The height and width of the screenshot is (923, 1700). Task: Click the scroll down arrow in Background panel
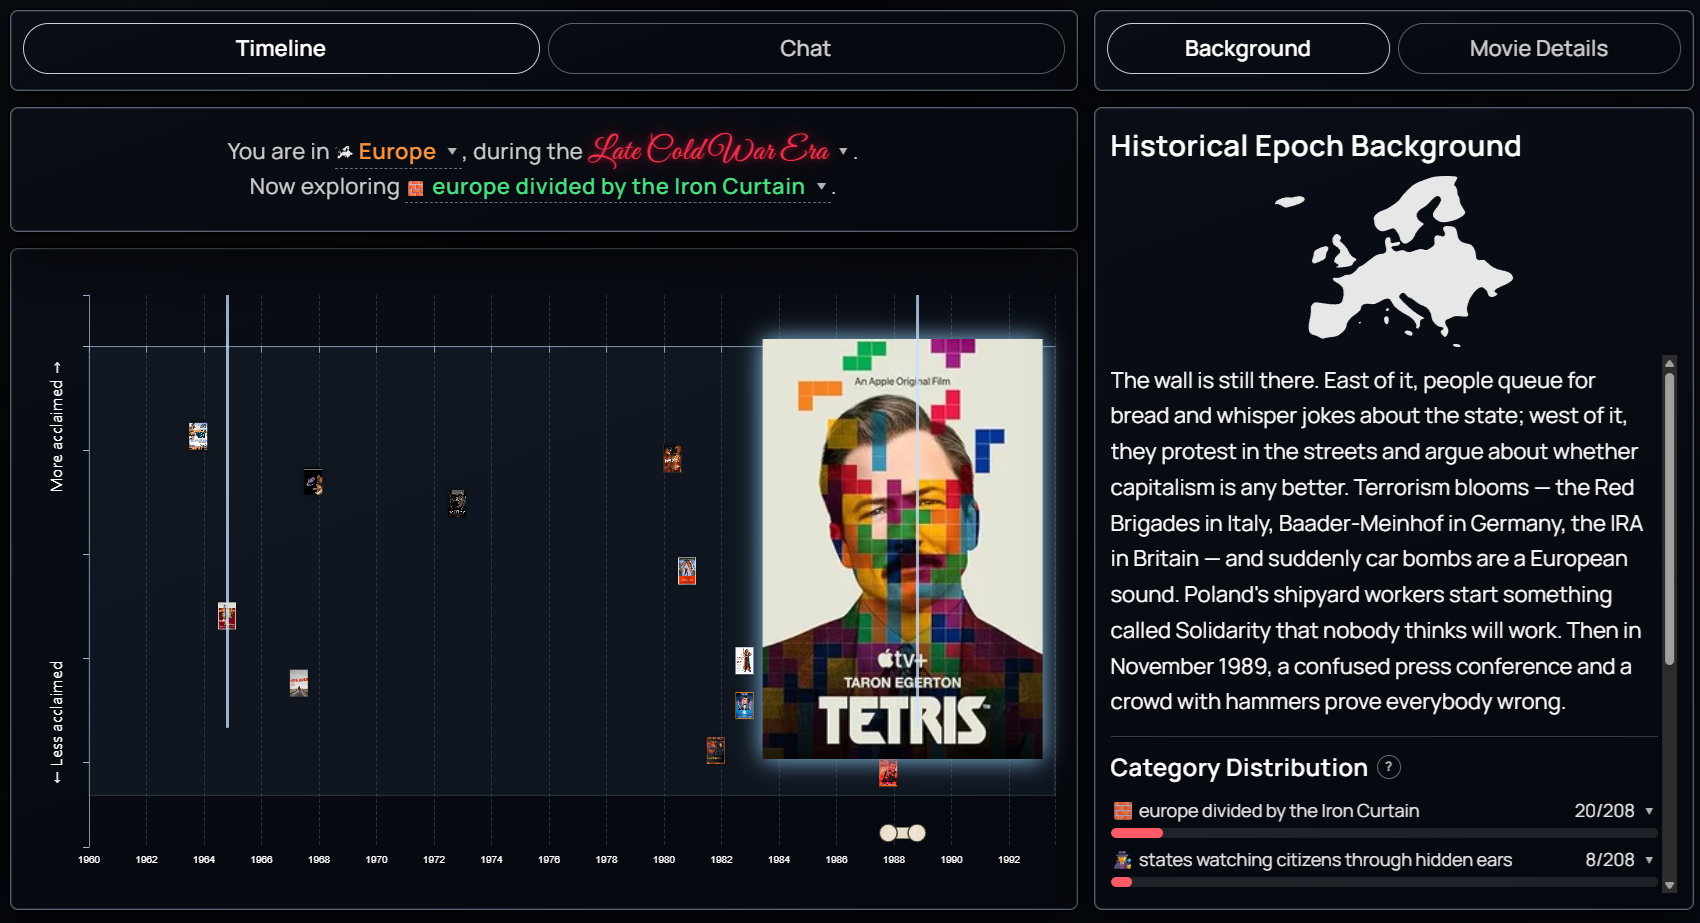[x=1669, y=886]
